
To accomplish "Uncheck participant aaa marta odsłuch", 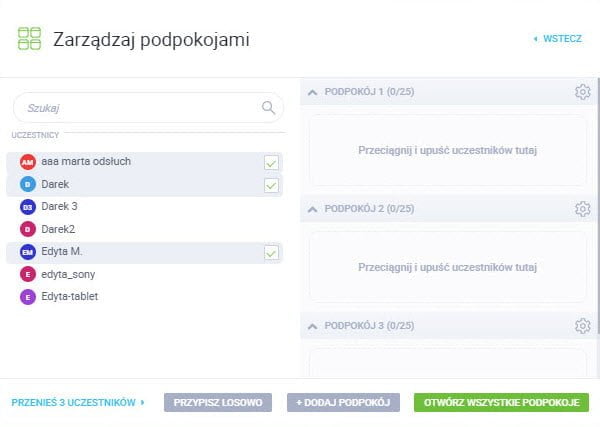I will 271,162.
